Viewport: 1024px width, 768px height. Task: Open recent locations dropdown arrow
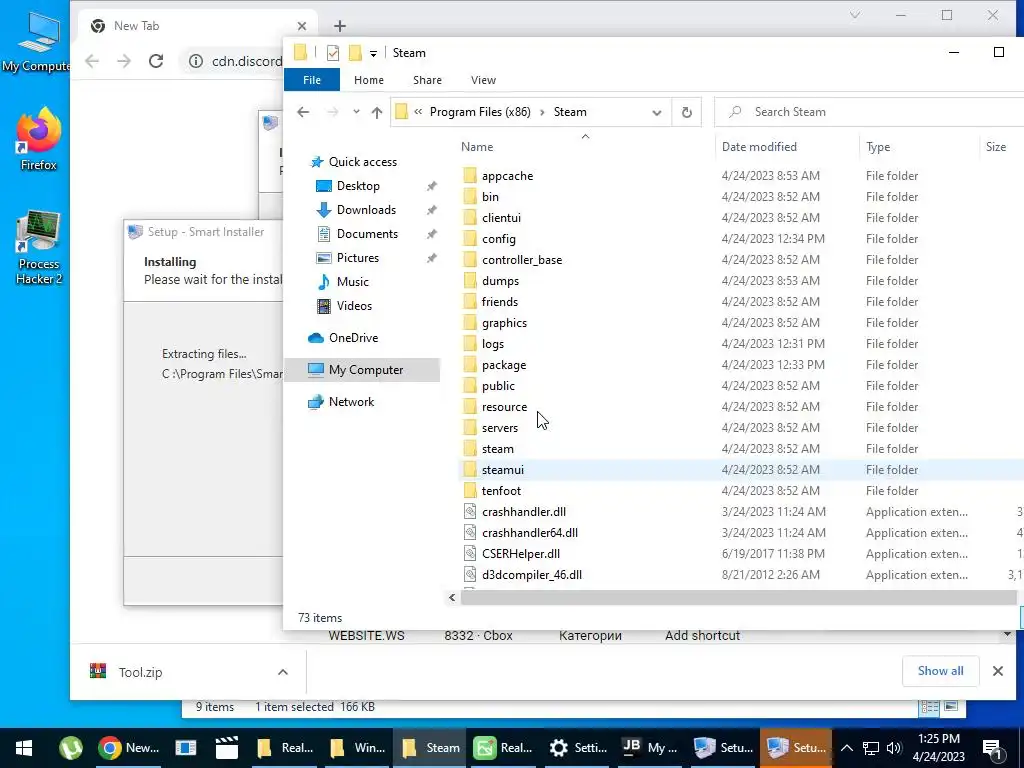pyautogui.click(x=356, y=112)
